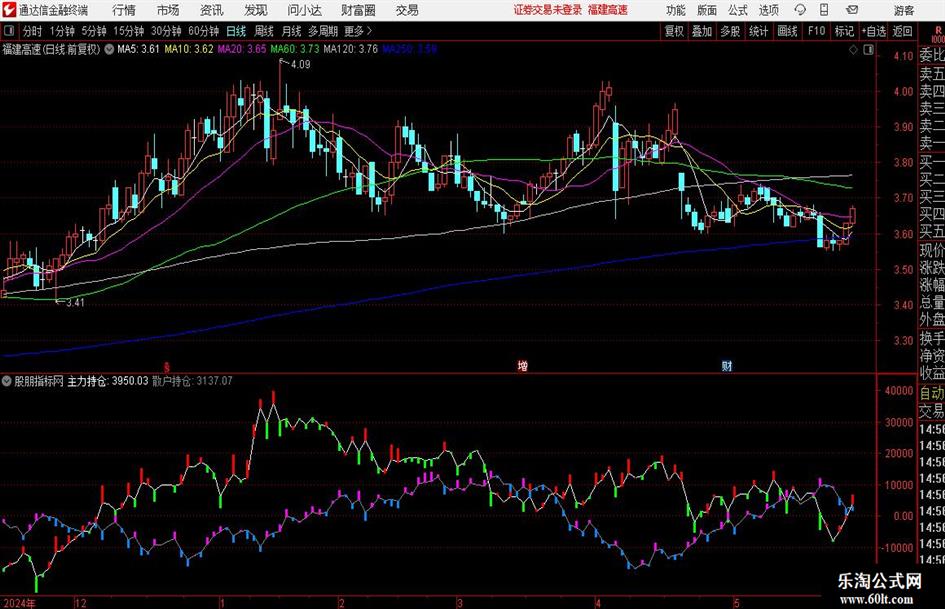Open the 发现 menu
Viewport: 945px width, 609px height.
tap(256, 10)
